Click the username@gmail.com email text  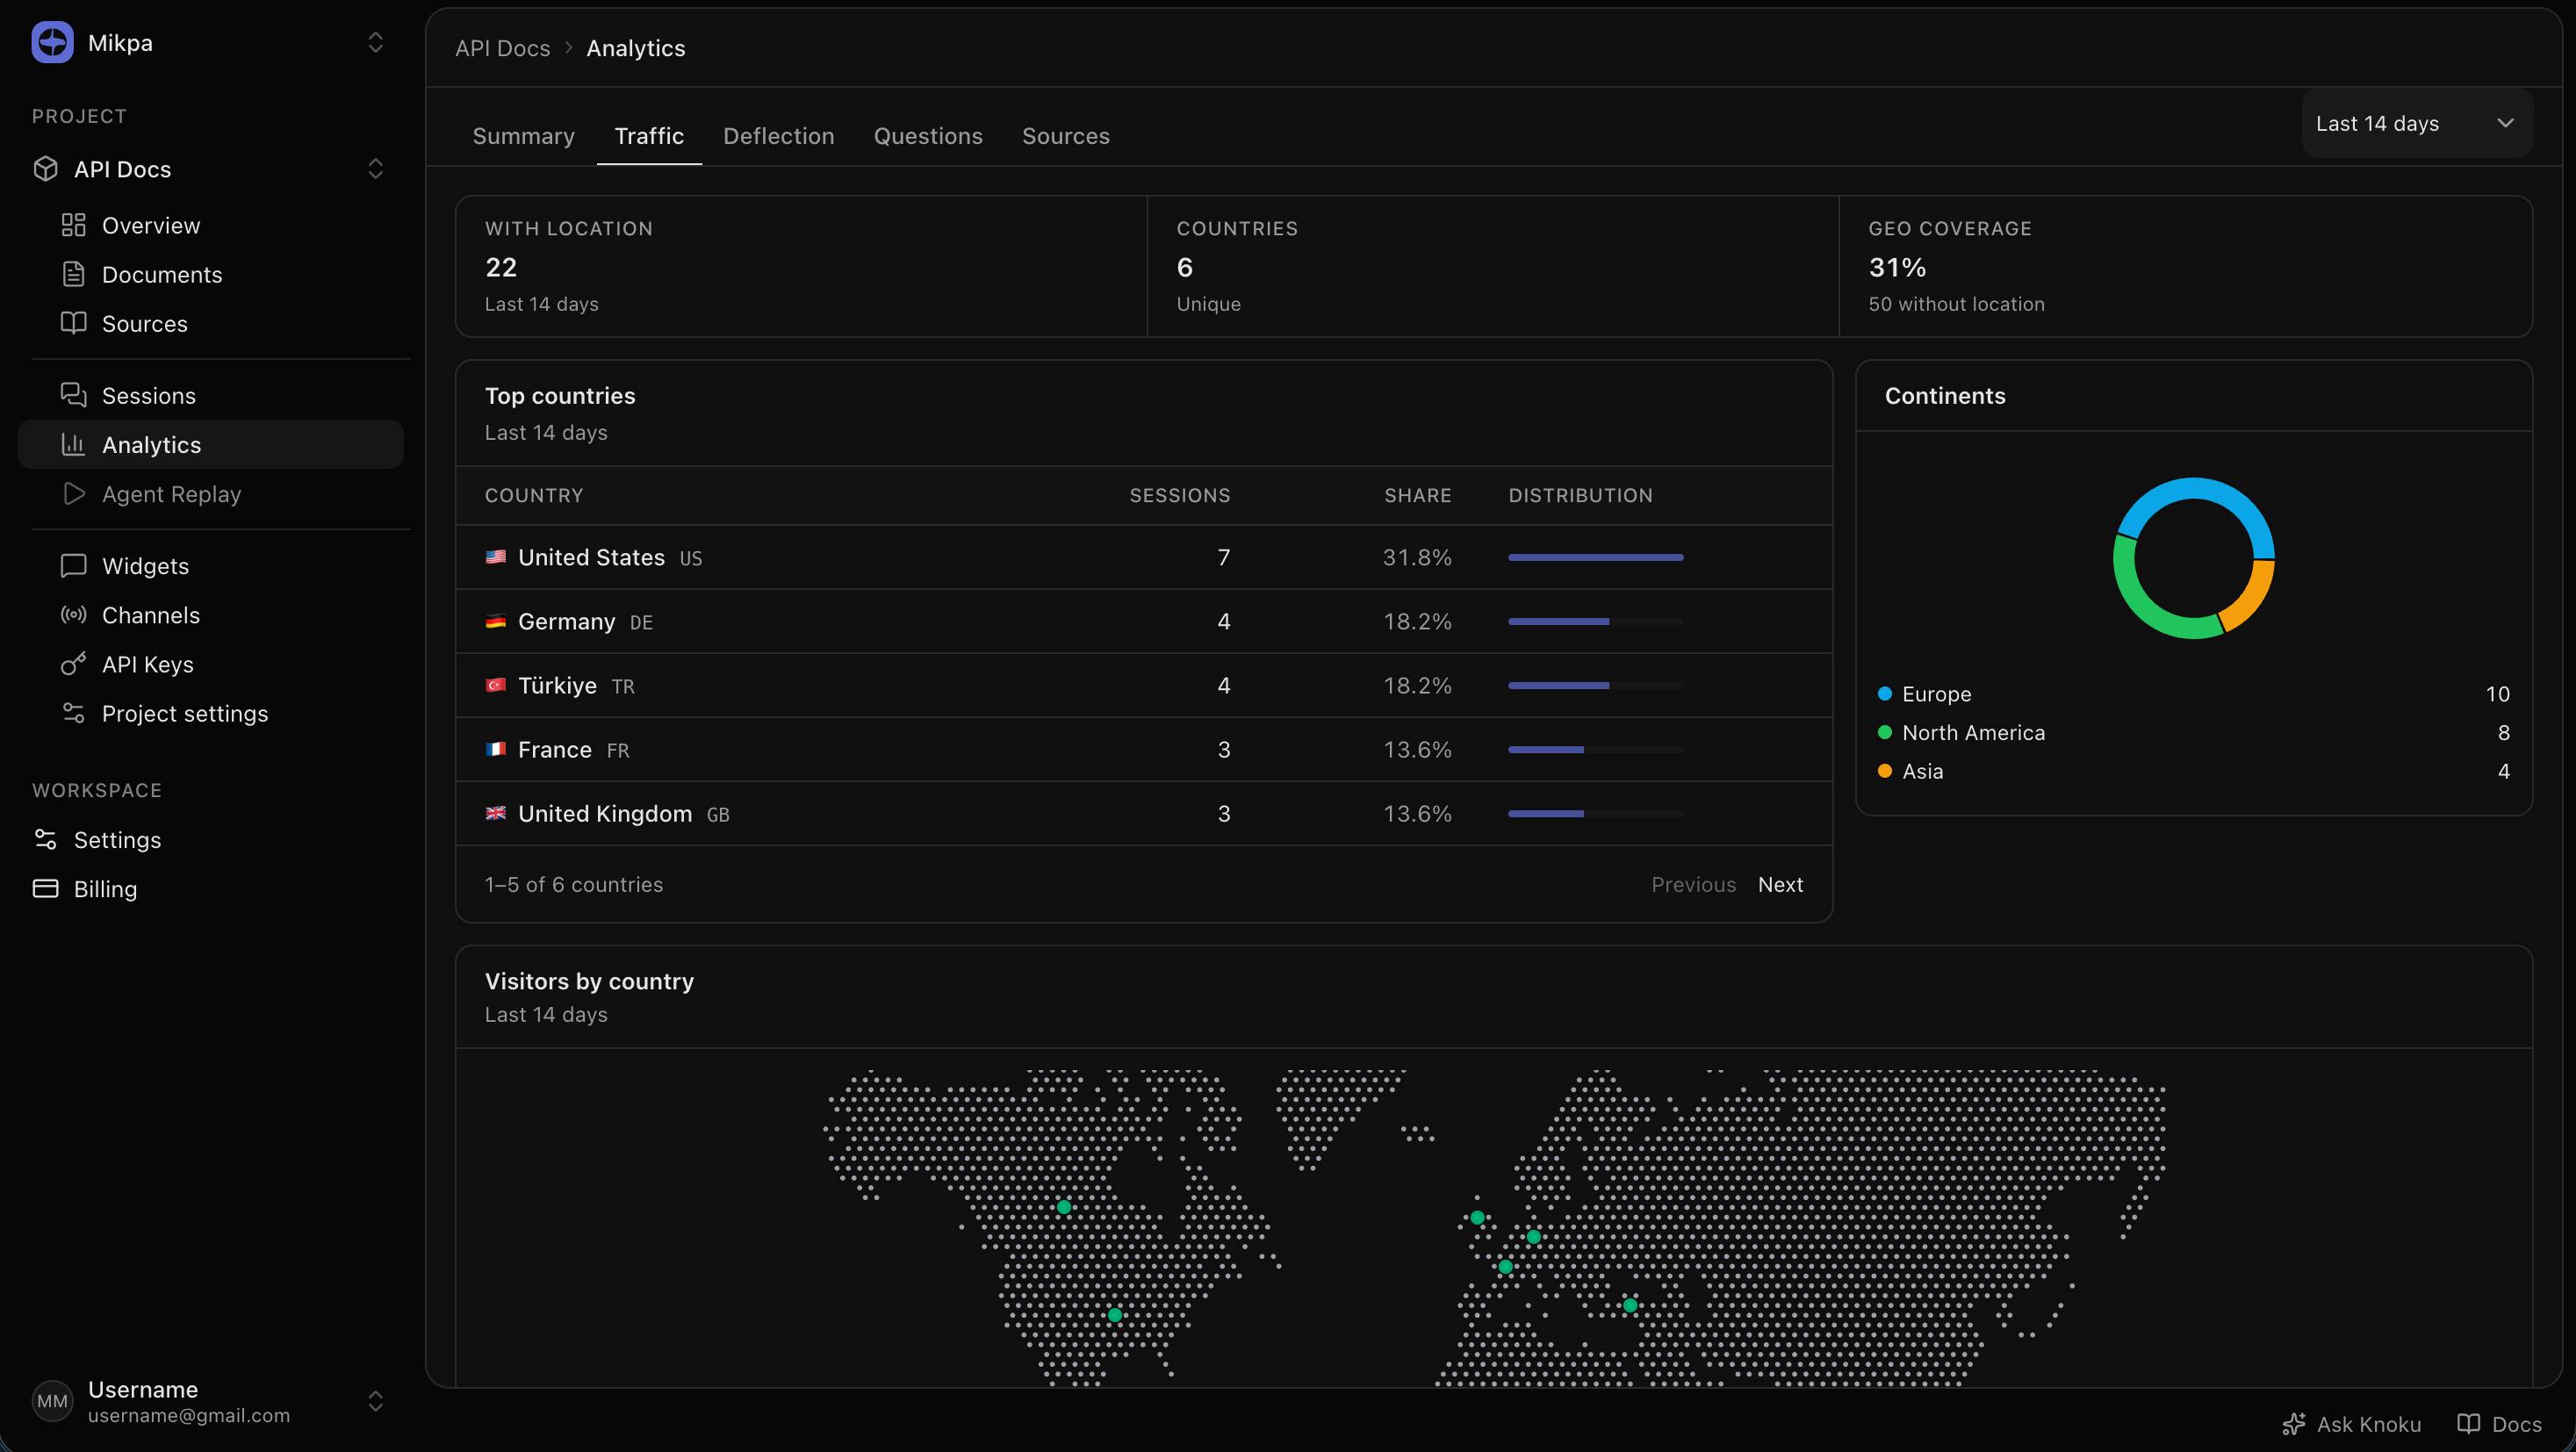189,1415
